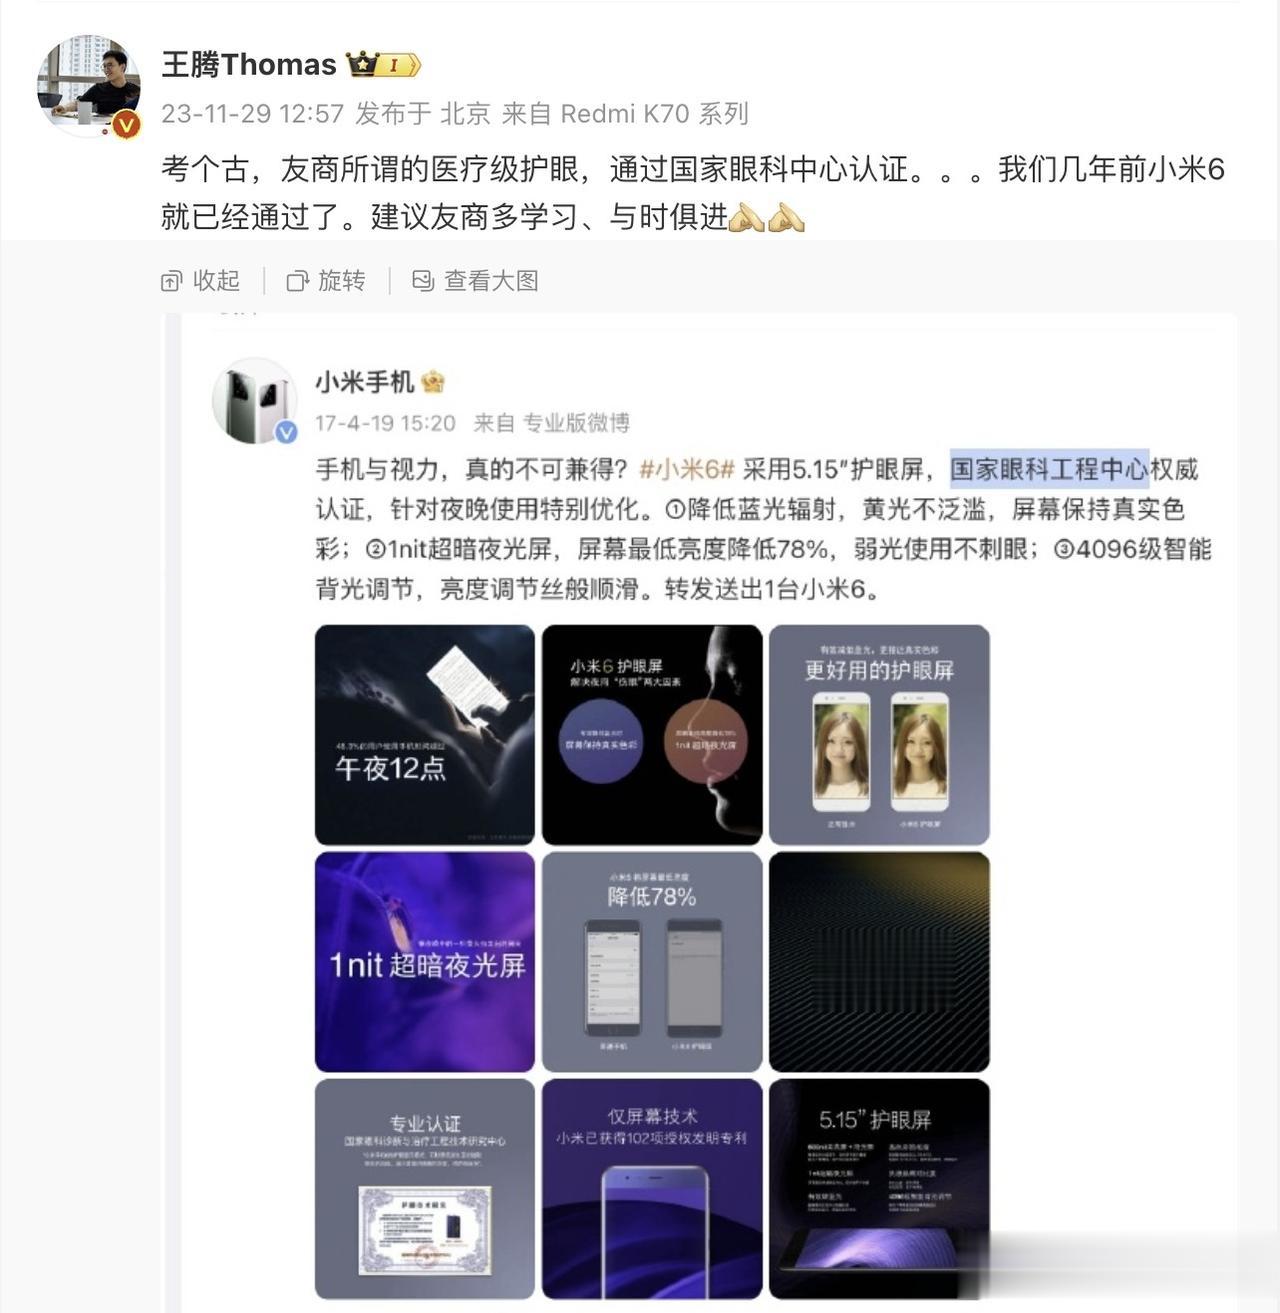Screen dimensions: 1280x1313
Task: Open the 仅屏幕技术 patents thumbnail
Action: click(652, 1189)
